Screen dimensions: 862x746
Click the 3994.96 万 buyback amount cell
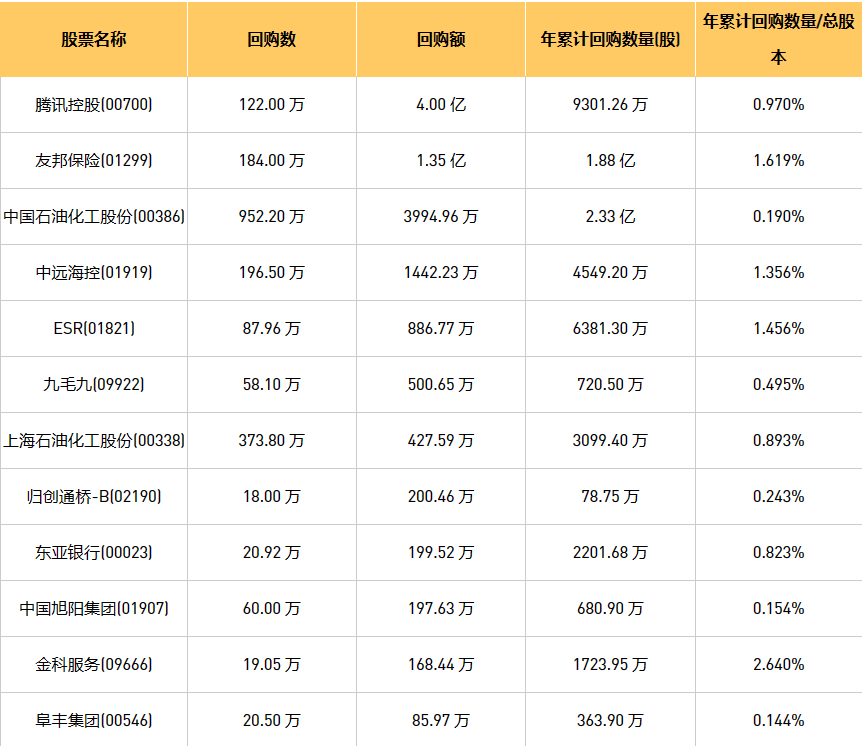pos(441,217)
